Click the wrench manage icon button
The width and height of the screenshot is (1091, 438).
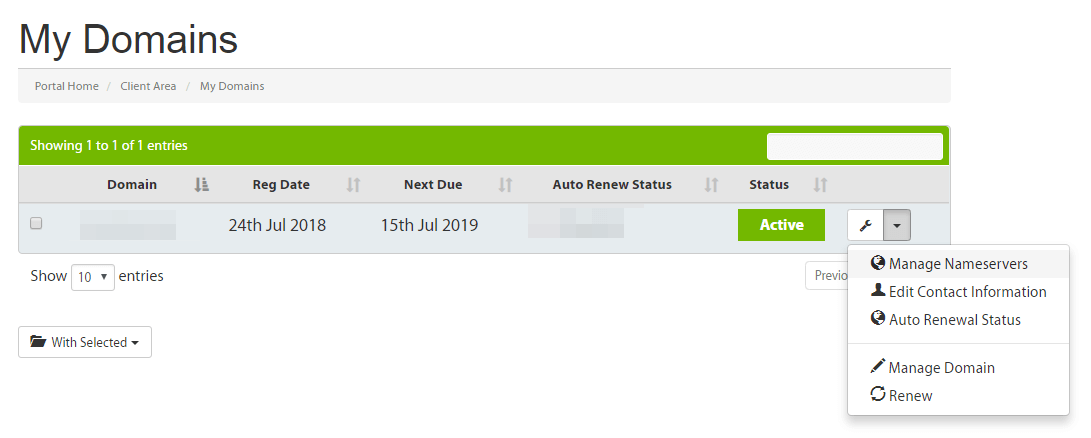866,225
